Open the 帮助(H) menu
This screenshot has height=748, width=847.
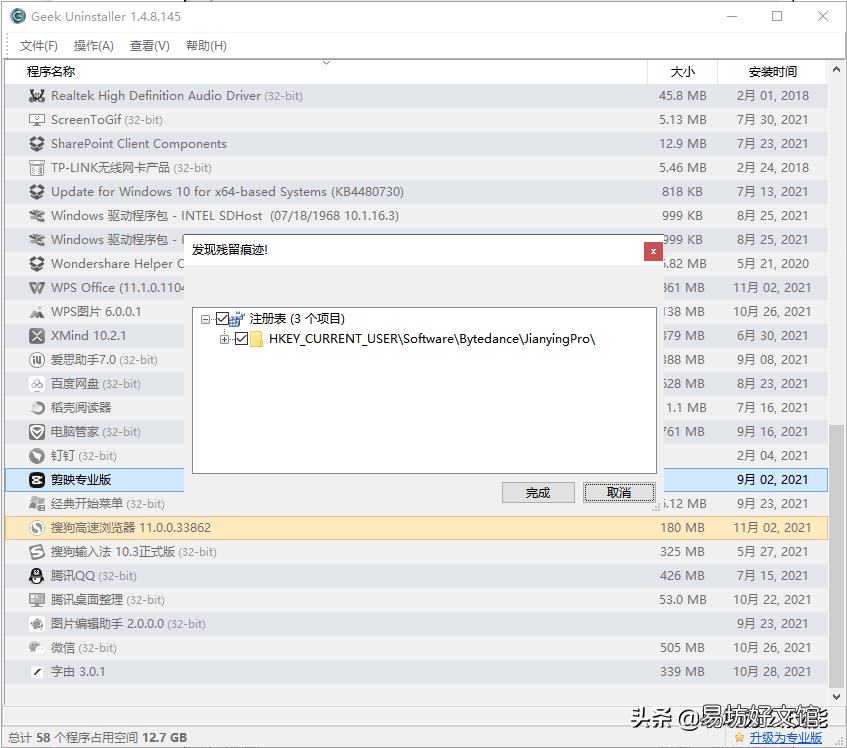pyautogui.click(x=206, y=46)
